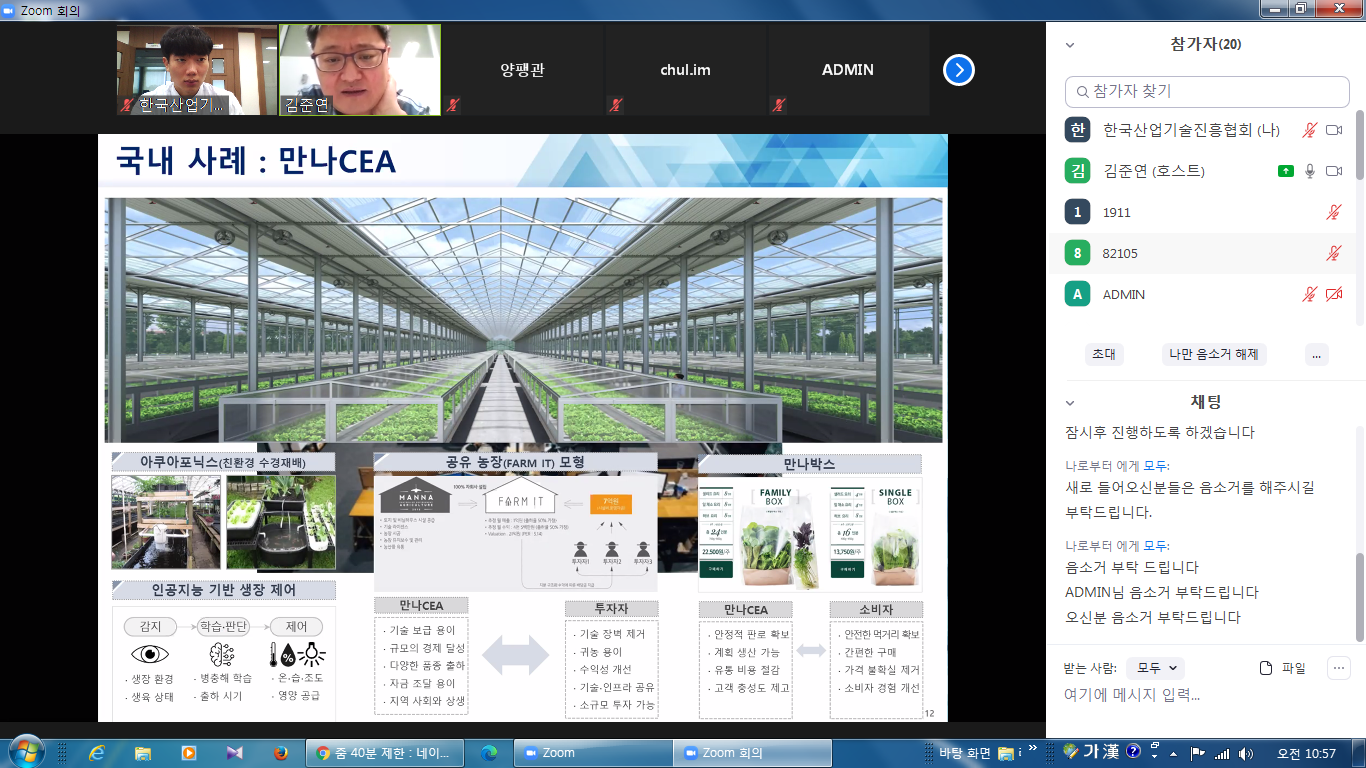This screenshot has height=768, width=1366.
Task: Open the media player taskbar icon
Action: pyautogui.click(x=189, y=752)
